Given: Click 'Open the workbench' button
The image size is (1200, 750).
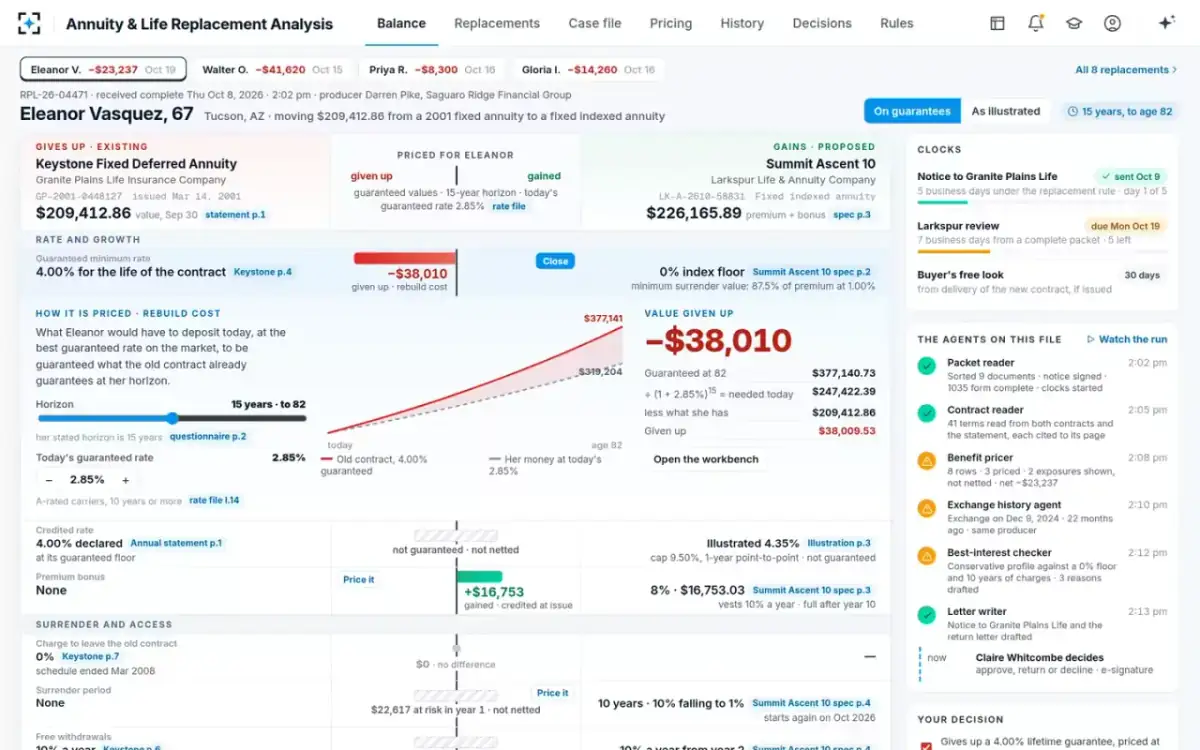Looking at the screenshot, I should [706, 459].
